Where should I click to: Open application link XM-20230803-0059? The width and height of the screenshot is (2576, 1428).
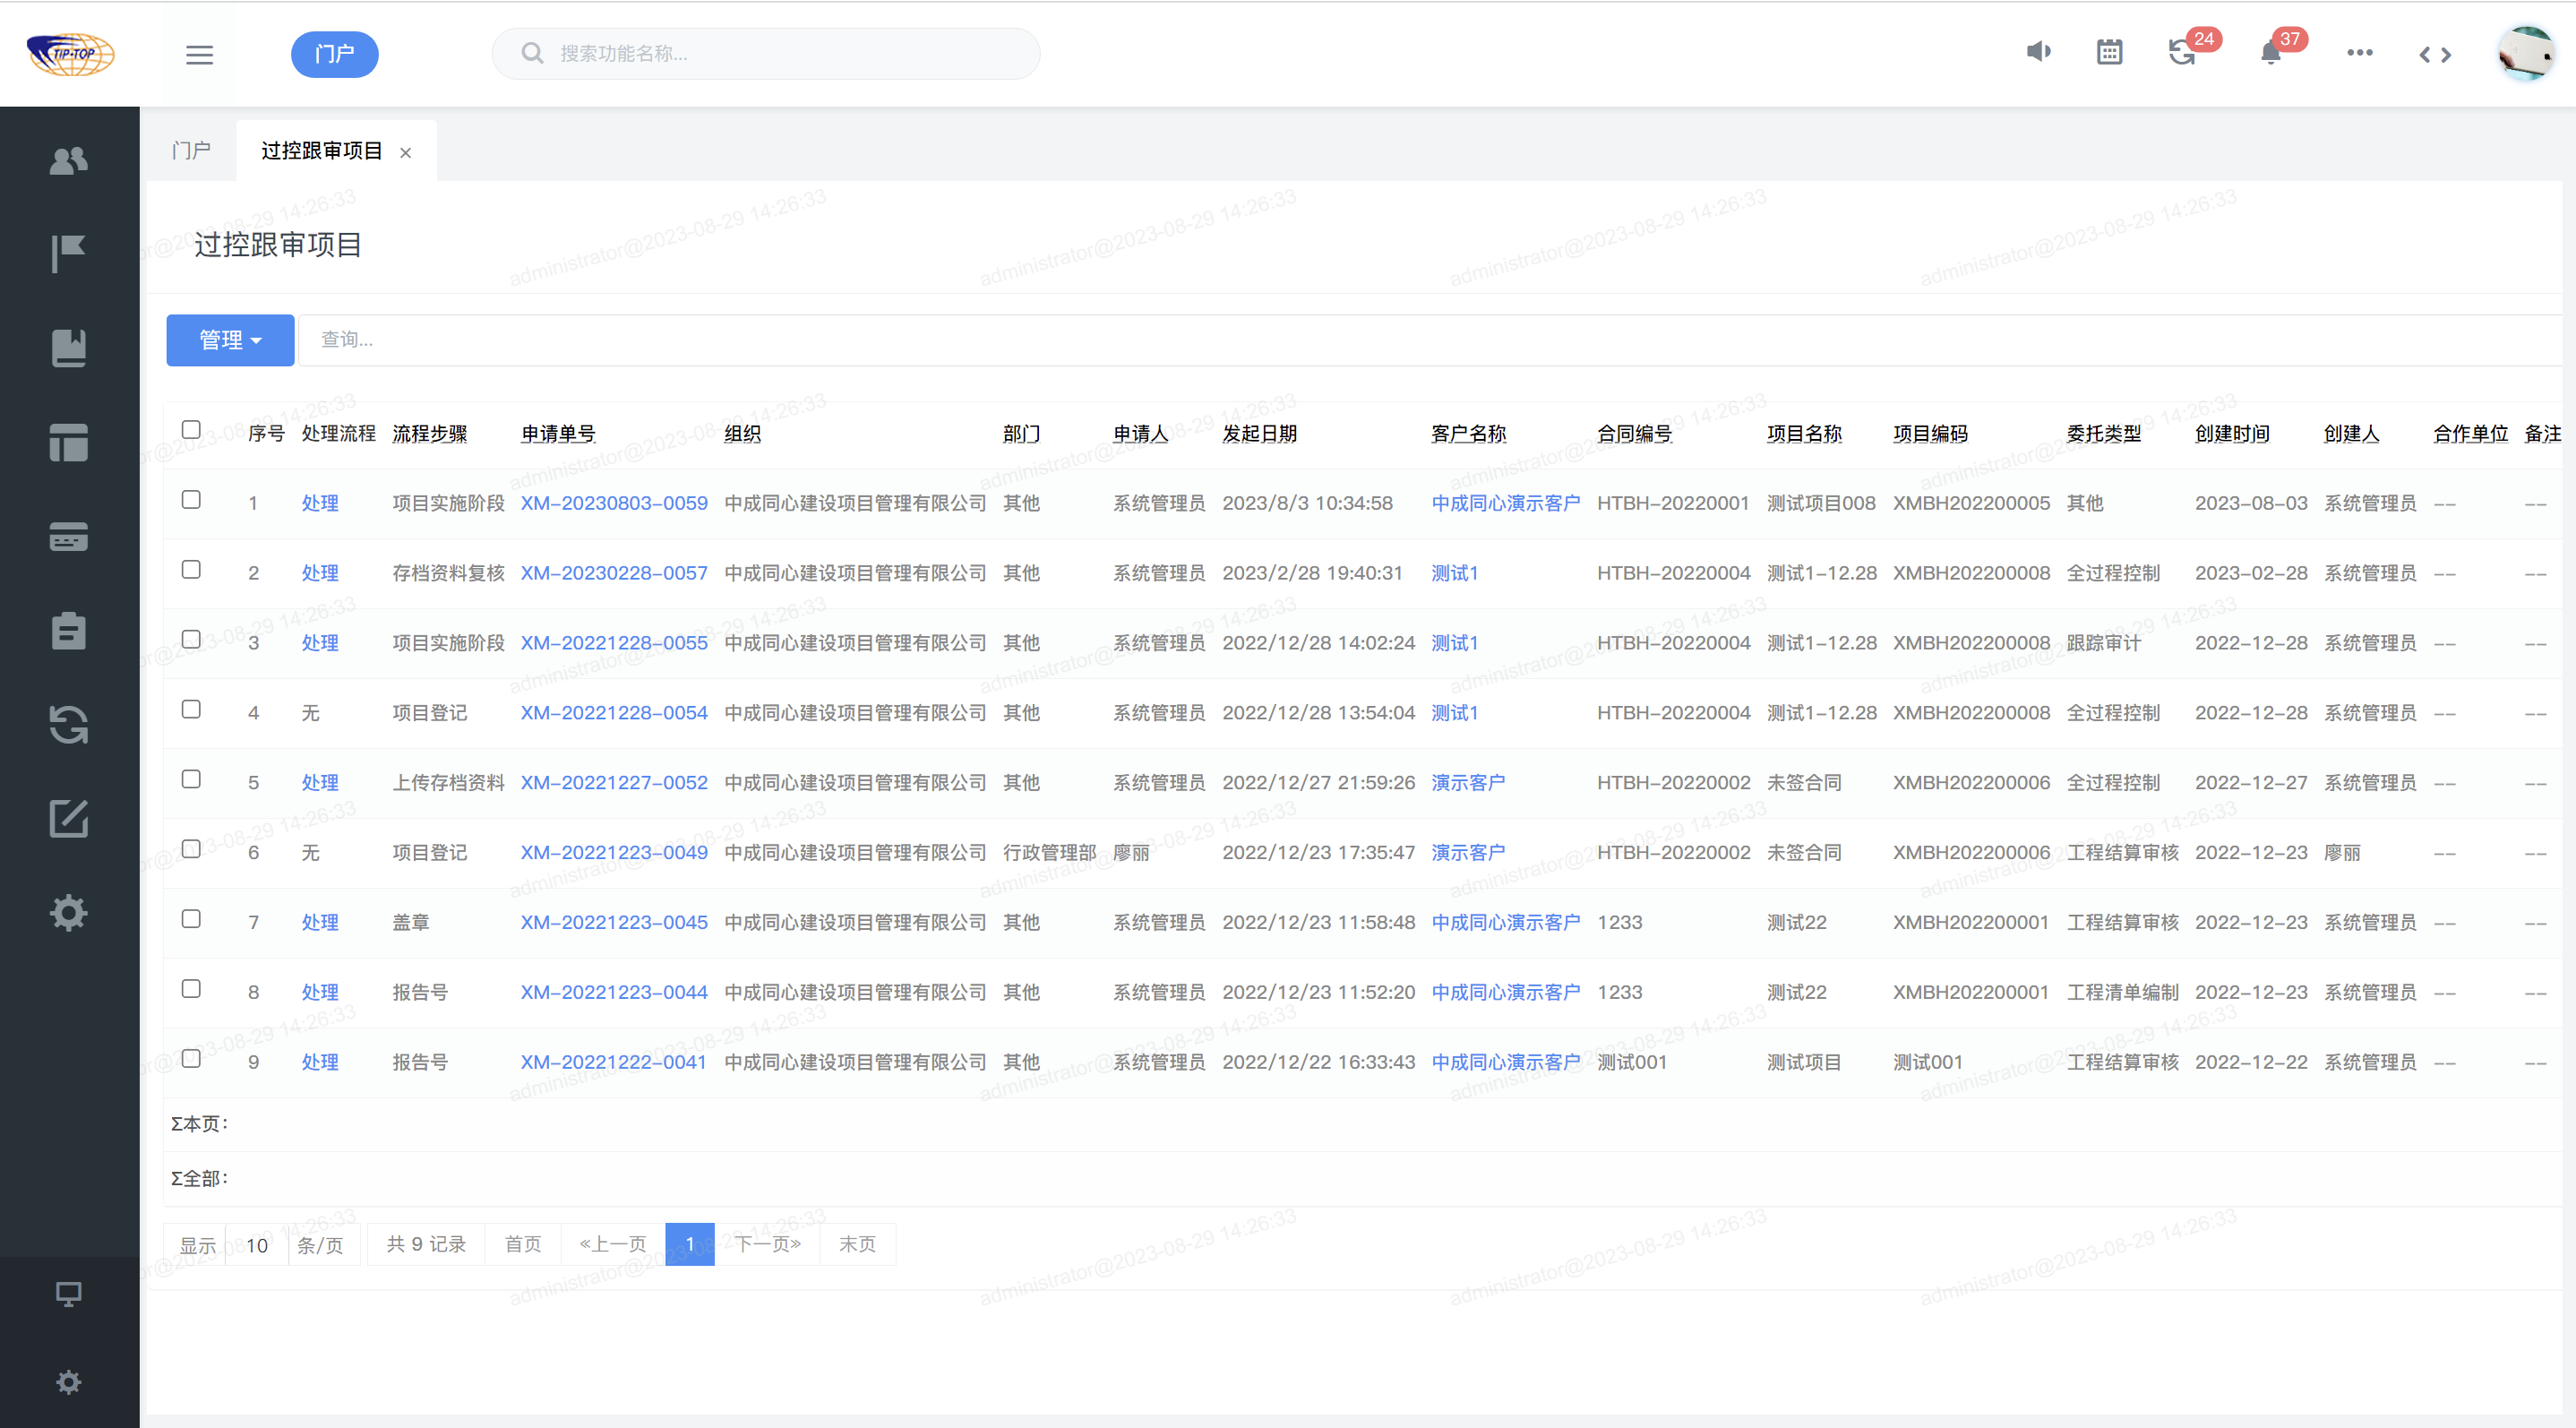click(613, 503)
